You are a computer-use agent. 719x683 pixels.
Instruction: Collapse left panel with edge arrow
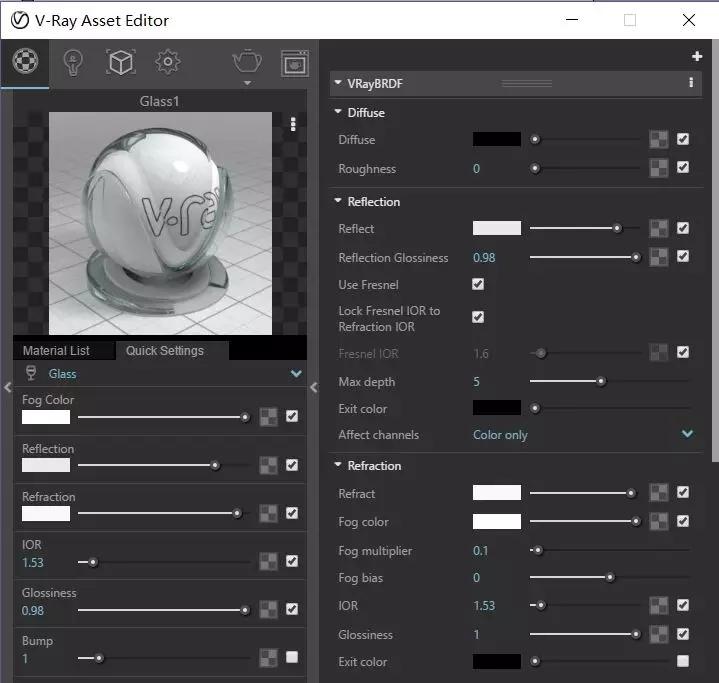tap(7, 388)
